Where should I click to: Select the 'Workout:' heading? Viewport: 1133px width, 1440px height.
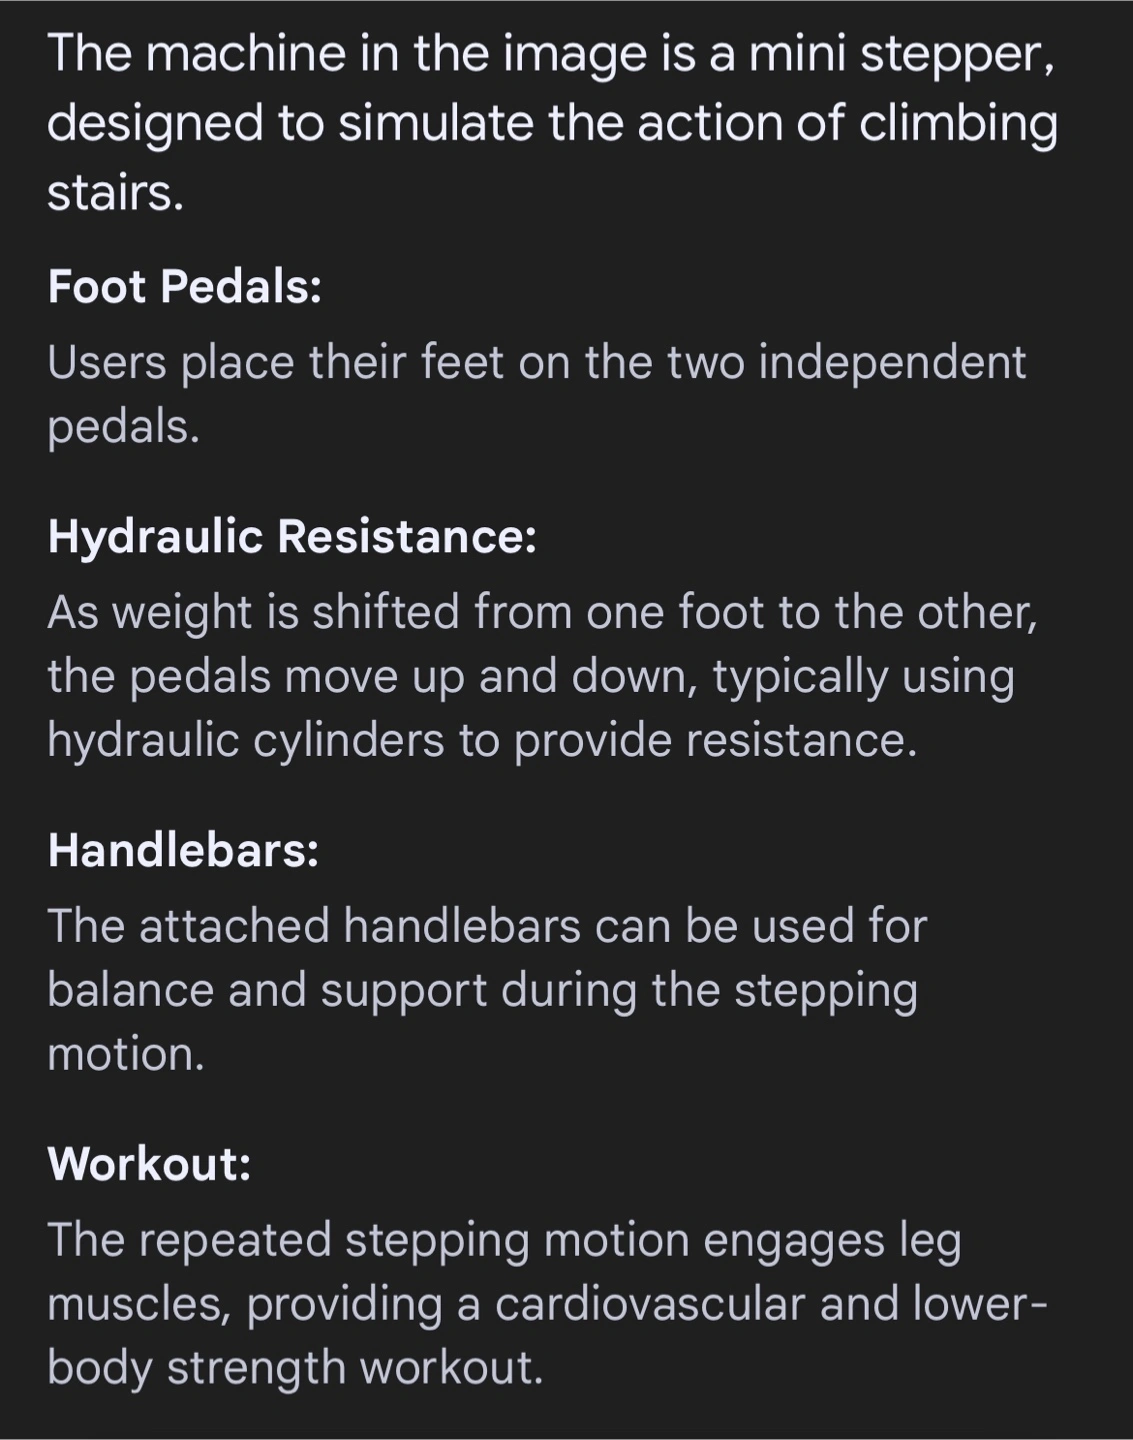pos(149,1164)
